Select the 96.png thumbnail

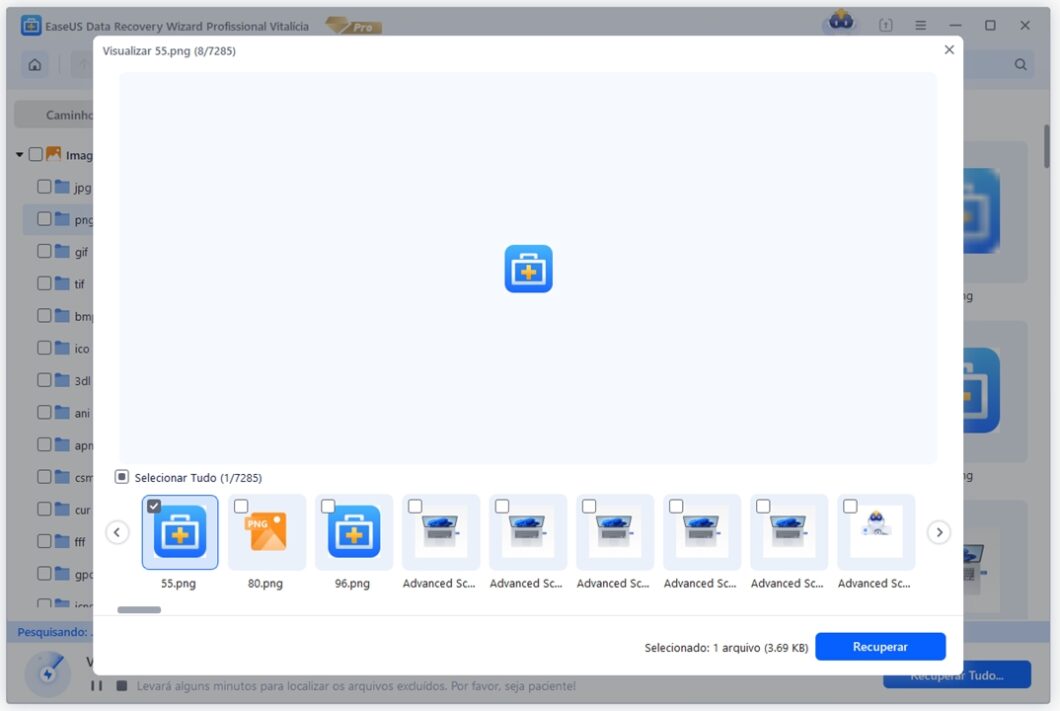[353, 532]
